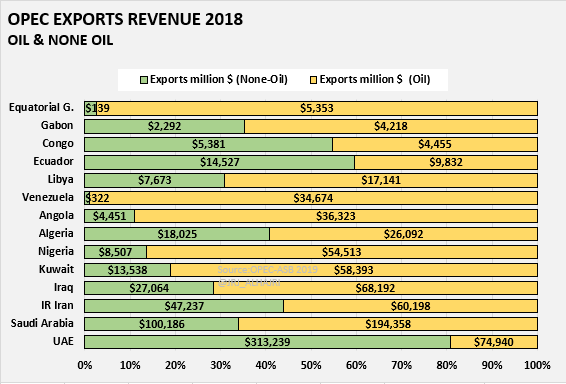The height and width of the screenshot is (384, 566).
Task: Select the $5,381 green bar for Congo
Action: (x=209, y=144)
